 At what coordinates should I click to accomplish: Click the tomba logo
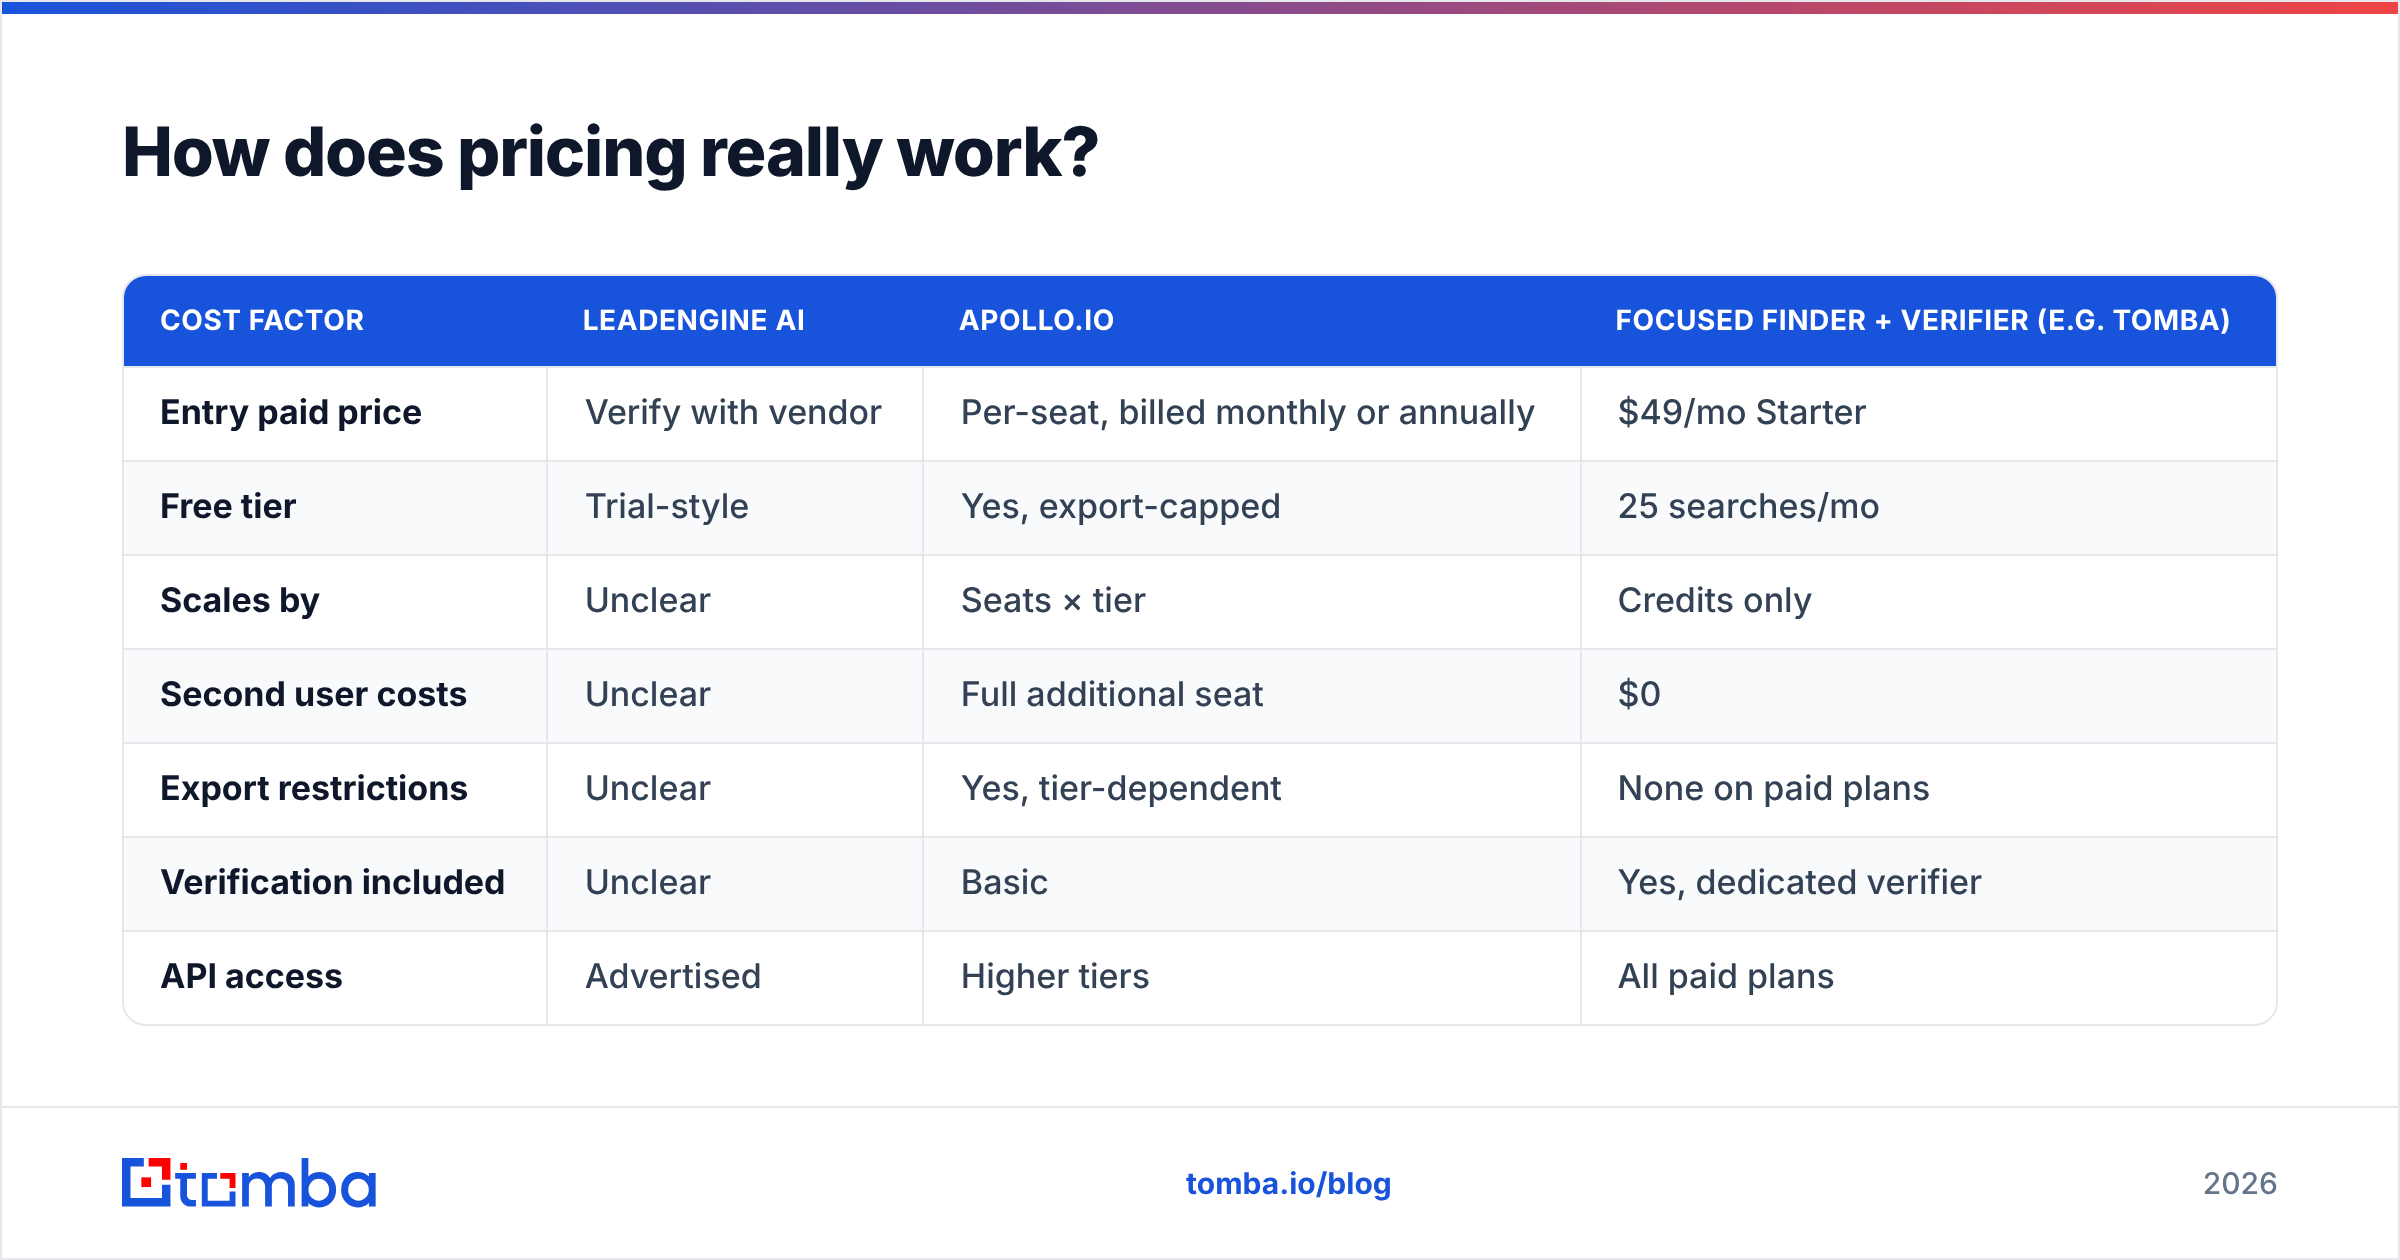click(249, 1183)
